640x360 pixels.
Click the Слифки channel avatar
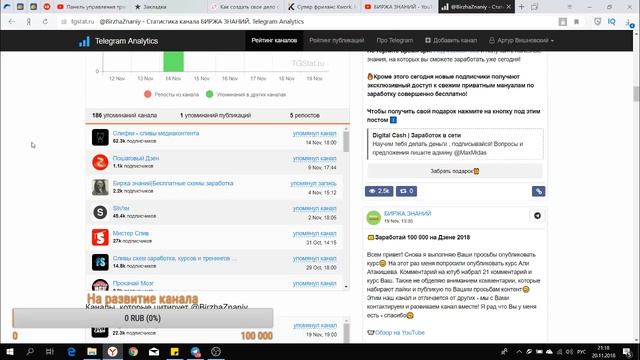(100, 137)
